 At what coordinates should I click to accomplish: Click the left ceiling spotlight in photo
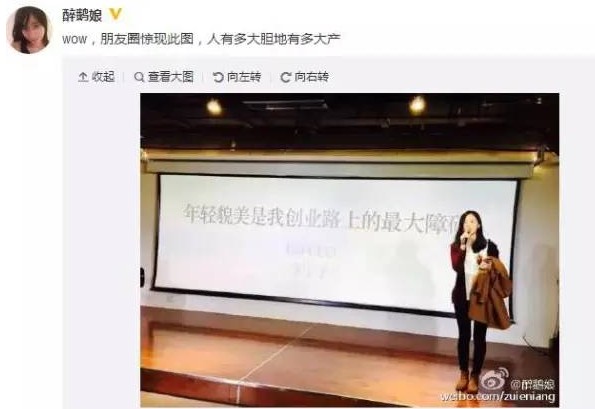pyautogui.click(x=214, y=107)
